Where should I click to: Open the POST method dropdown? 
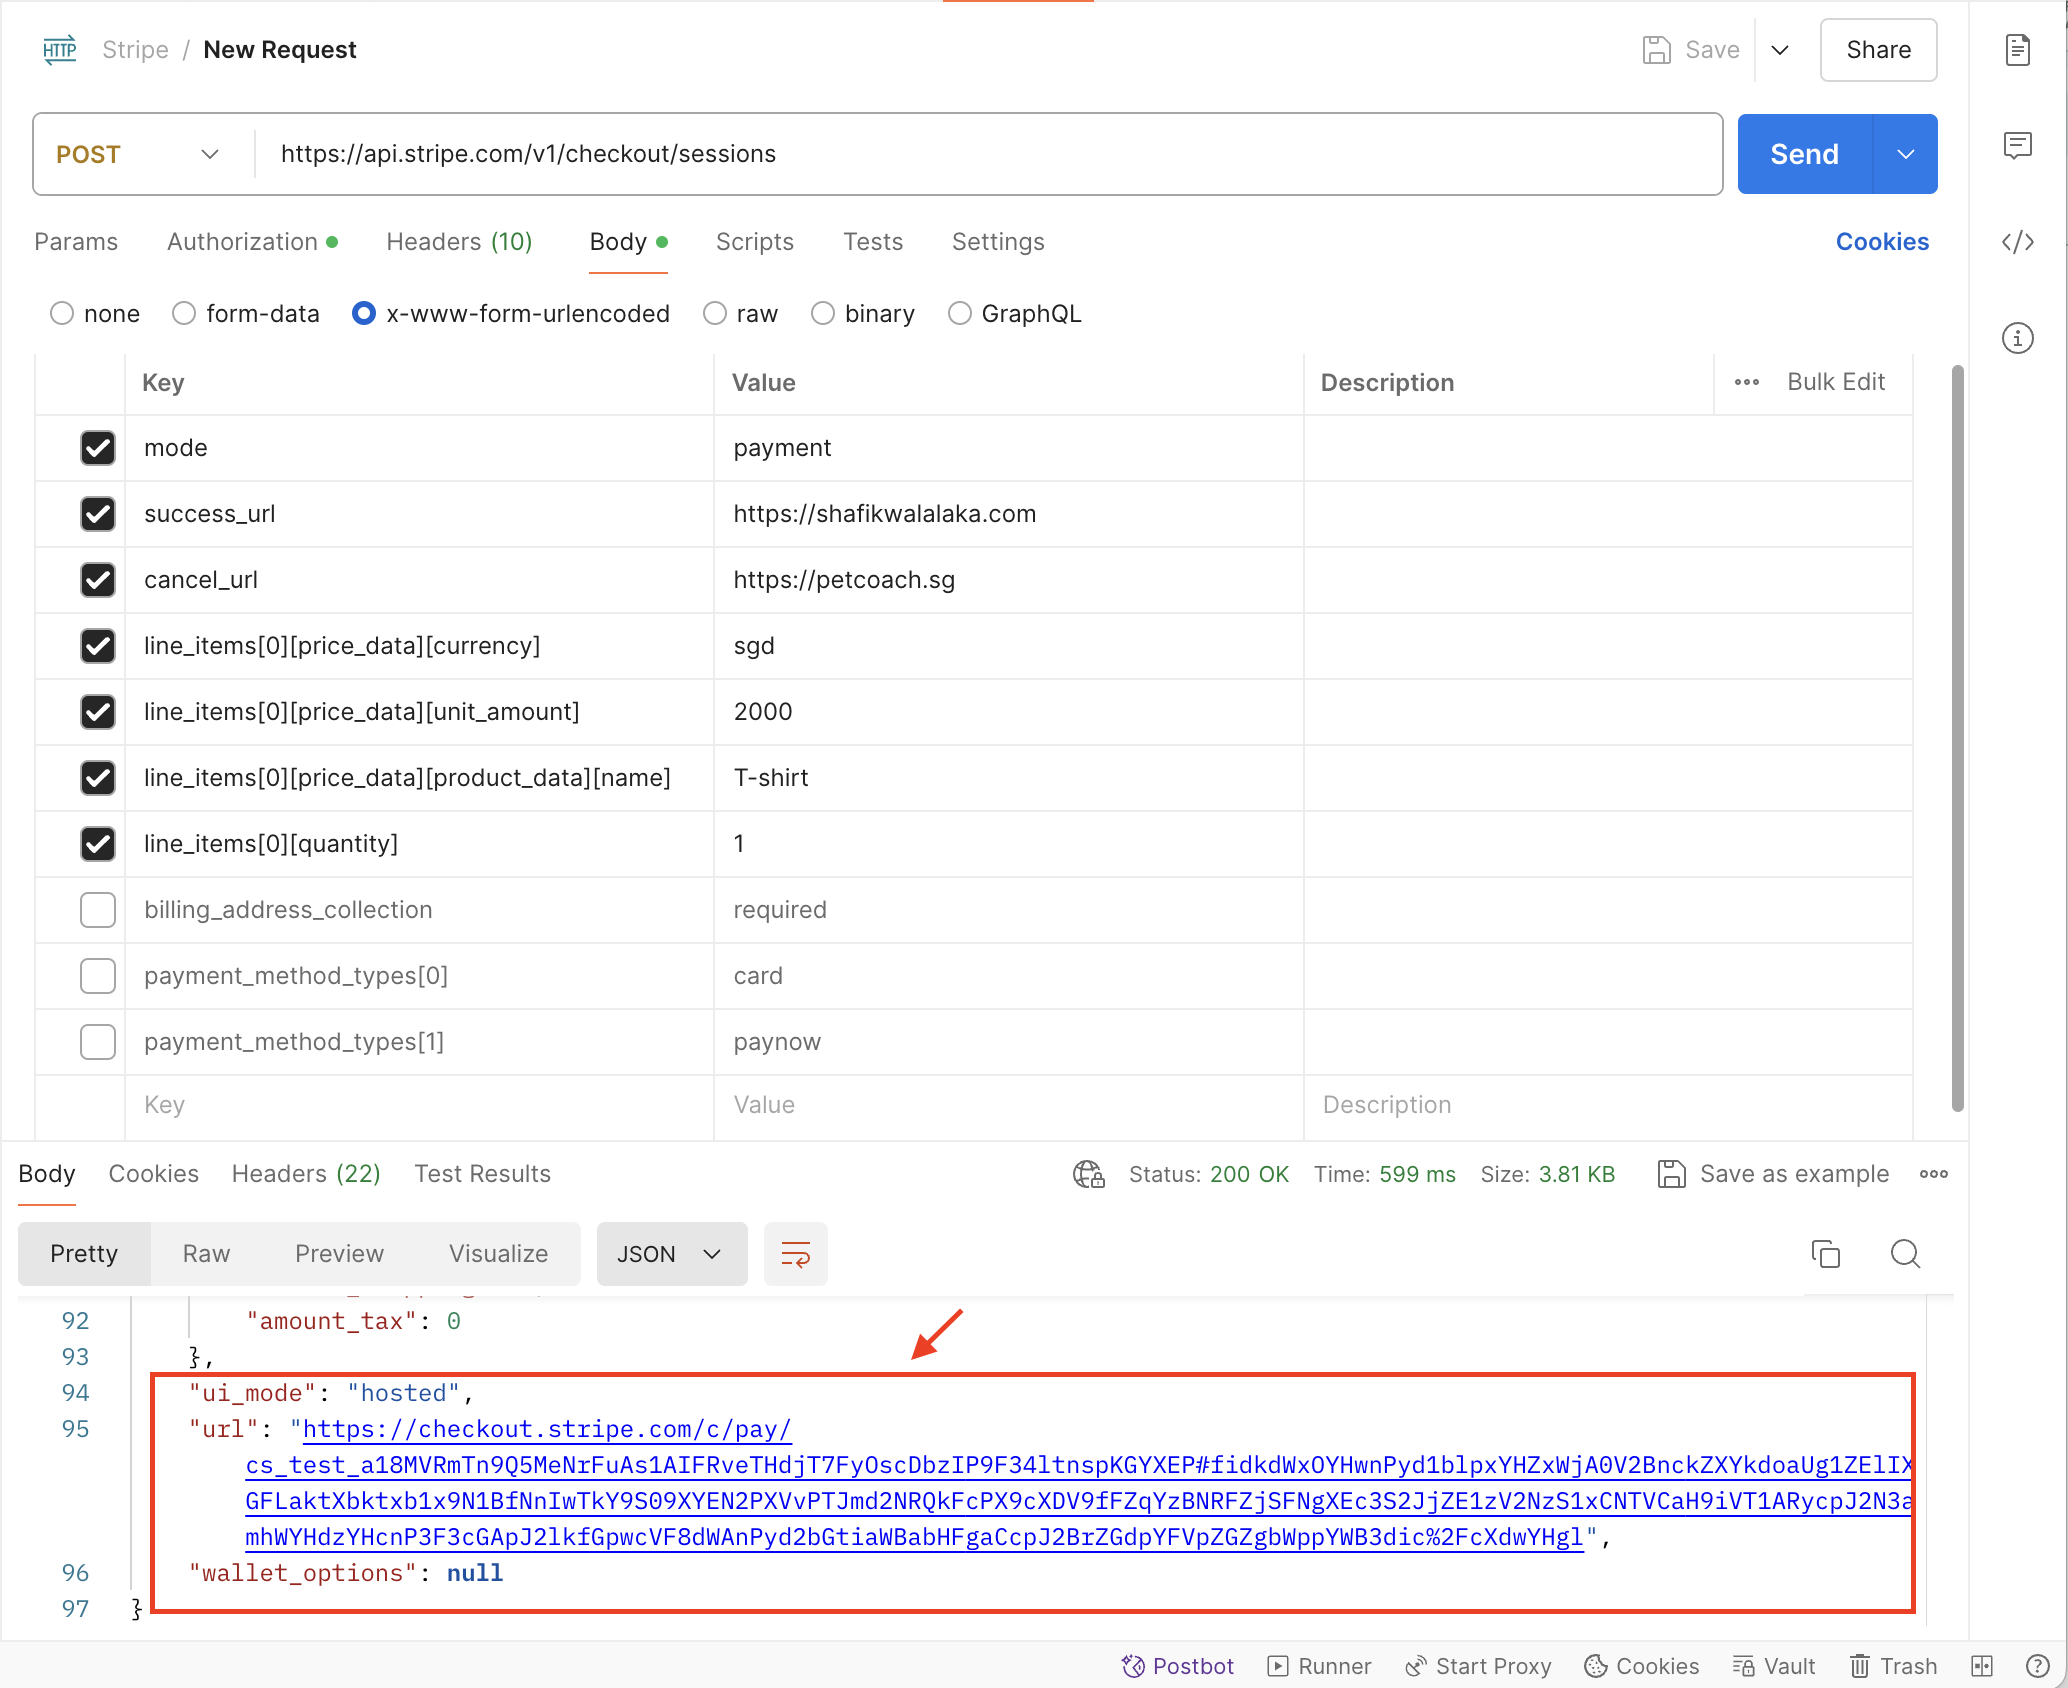click(x=138, y=154)
